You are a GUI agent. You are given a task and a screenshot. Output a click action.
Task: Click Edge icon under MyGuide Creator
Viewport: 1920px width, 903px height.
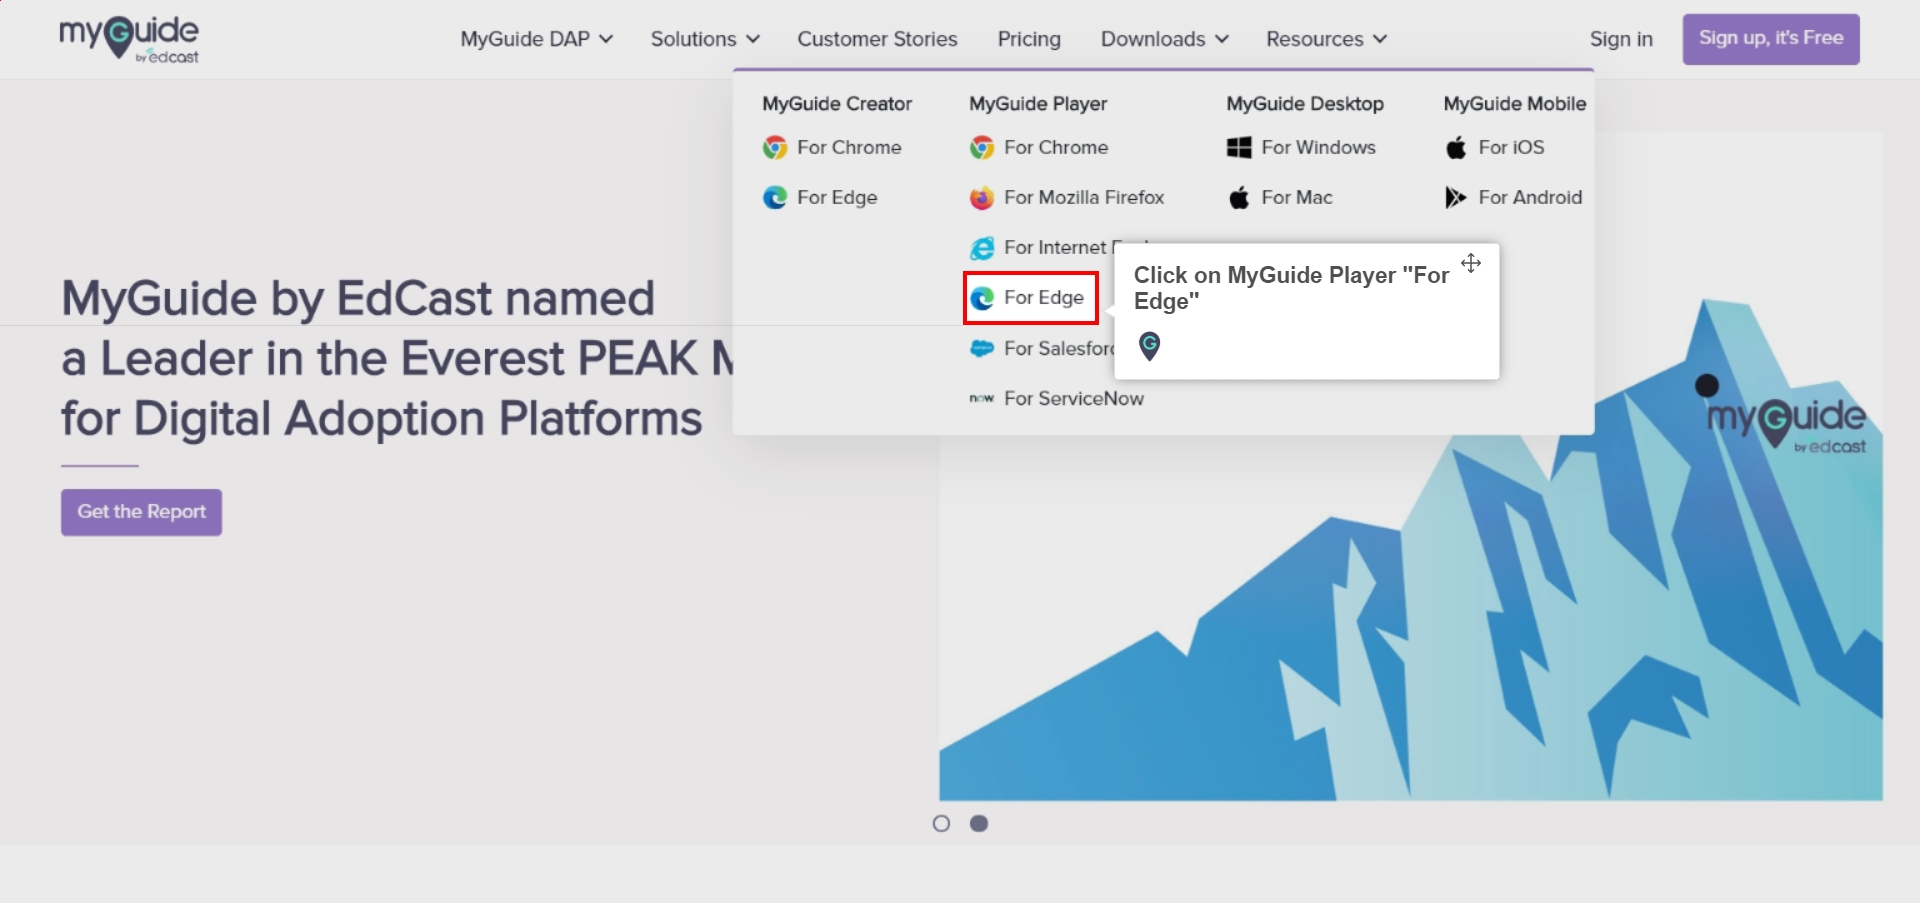(775, 198)
